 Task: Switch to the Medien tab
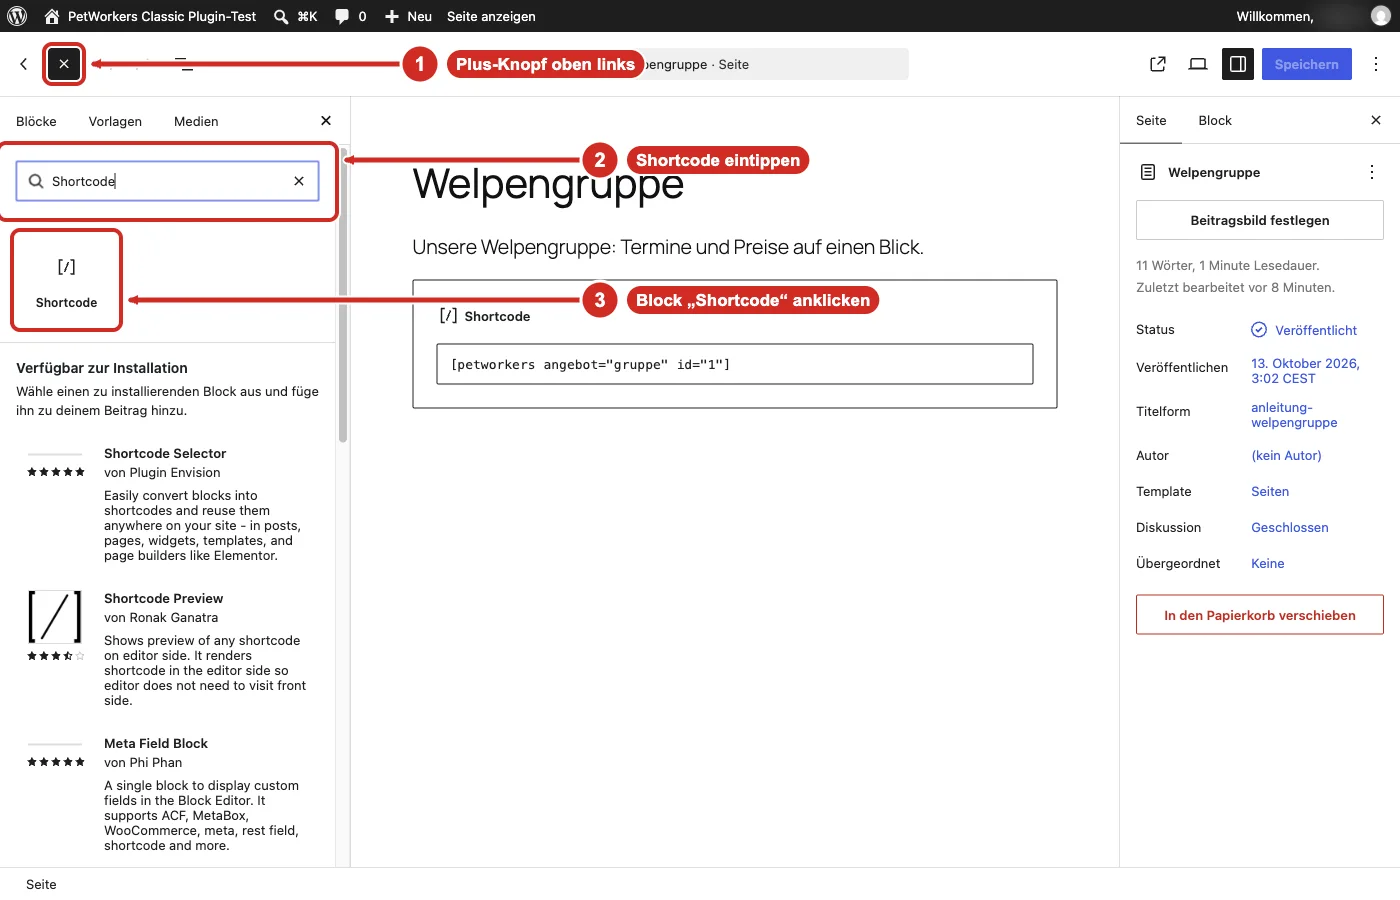(x=196, y=121)
